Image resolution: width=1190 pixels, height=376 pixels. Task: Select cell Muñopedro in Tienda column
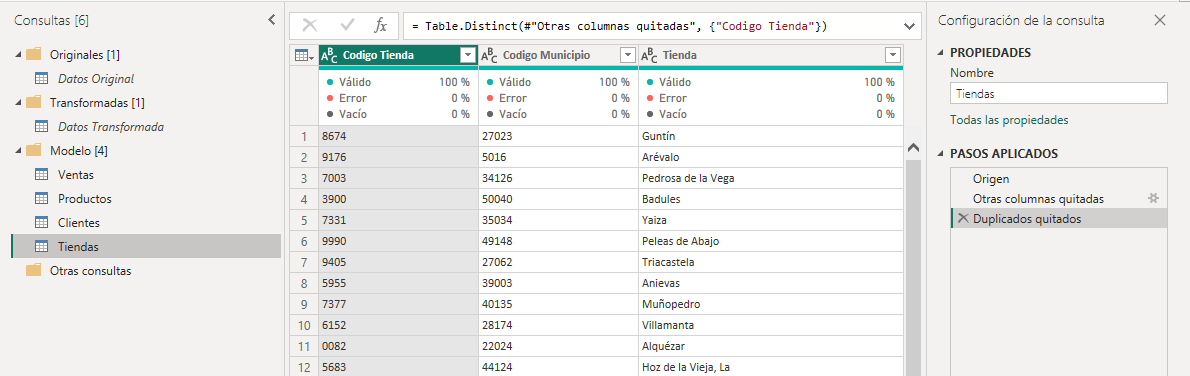[771, 304]
